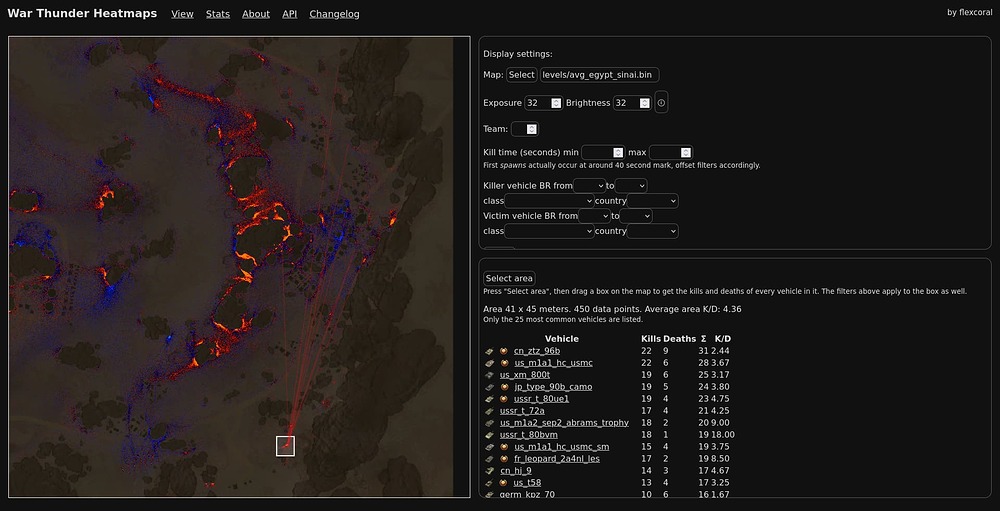Click the white selection box on heatmap
Image resolution: width=1000 pixels, height=511 pixels.
285,446
